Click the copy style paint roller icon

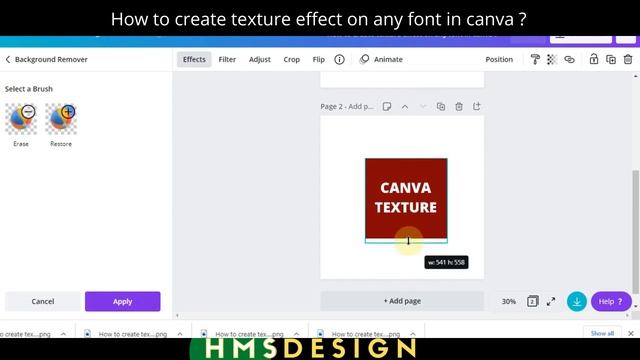[535, 60]
